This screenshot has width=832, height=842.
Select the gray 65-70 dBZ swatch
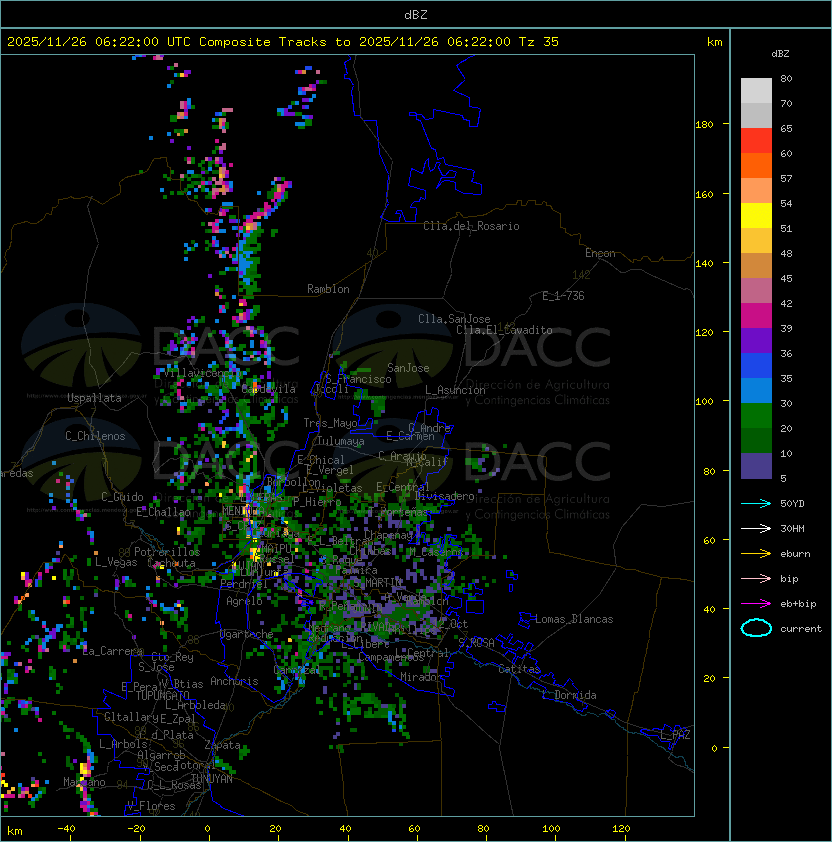(x=756, y=115)
